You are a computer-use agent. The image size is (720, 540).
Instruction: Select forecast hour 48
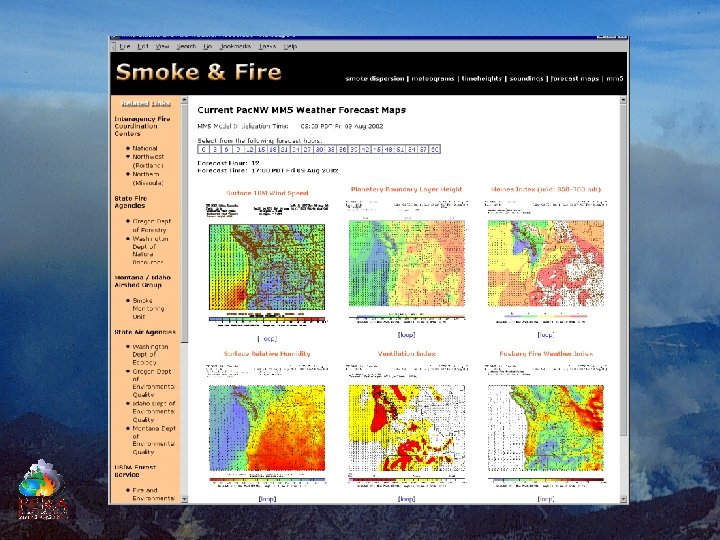click(x=388, y=149)
